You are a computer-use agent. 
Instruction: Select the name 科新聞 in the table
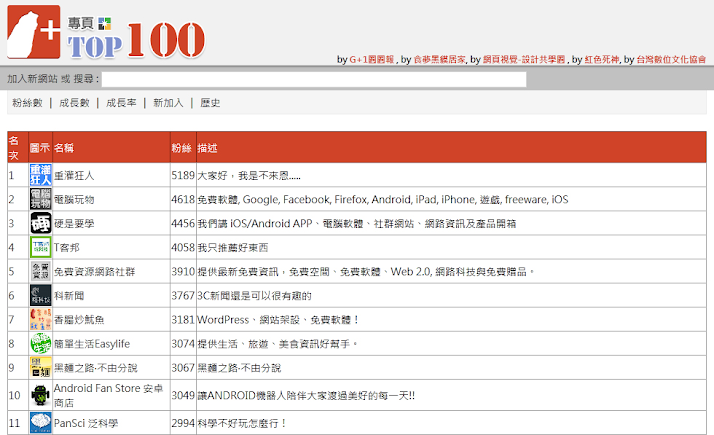(x=69, y=296)
